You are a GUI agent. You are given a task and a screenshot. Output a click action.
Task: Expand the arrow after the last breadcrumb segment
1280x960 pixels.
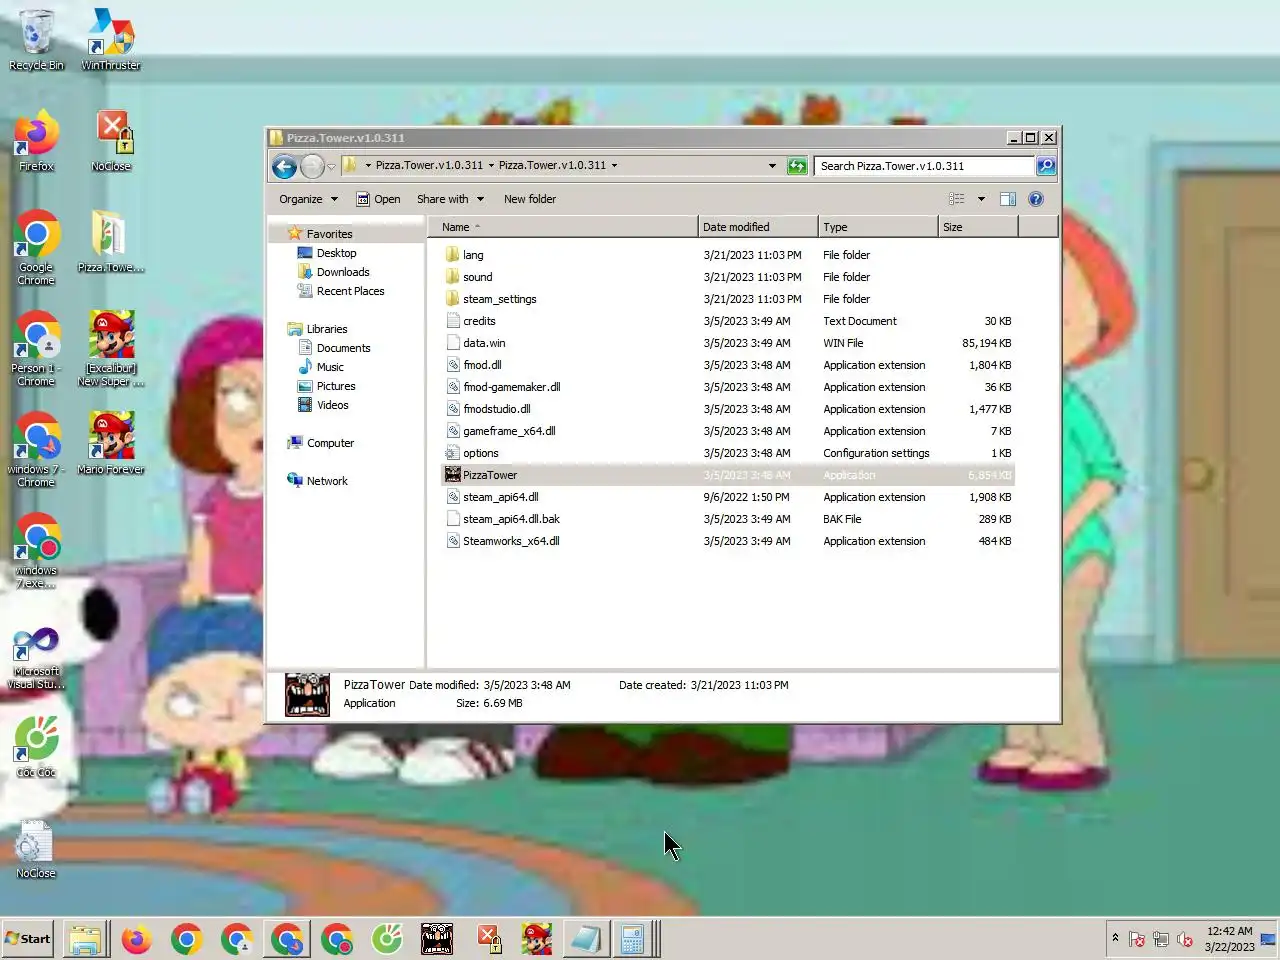point(614,166)
